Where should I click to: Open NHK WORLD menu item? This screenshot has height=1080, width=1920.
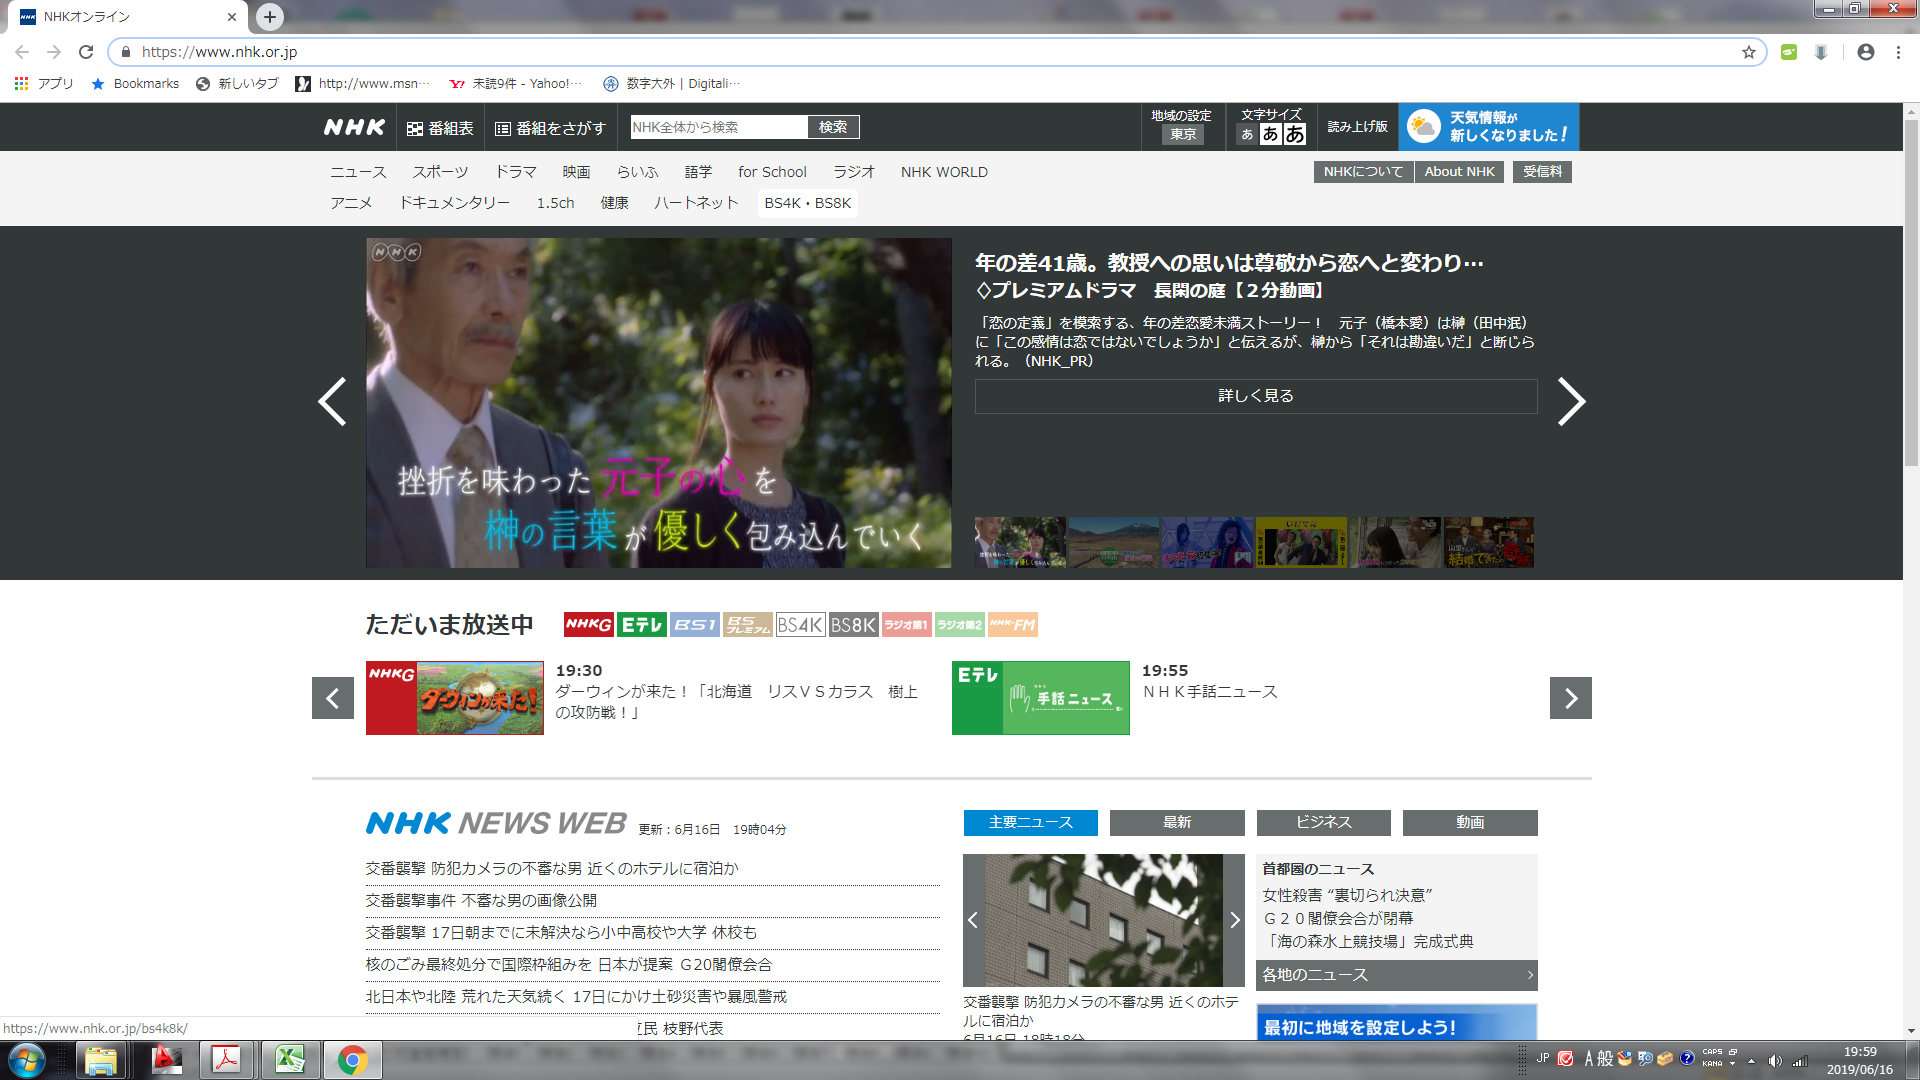944,172
